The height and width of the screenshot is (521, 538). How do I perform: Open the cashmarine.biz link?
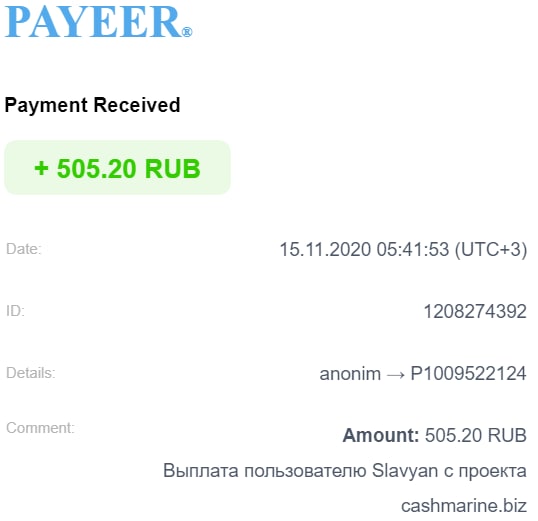point(464,506)
